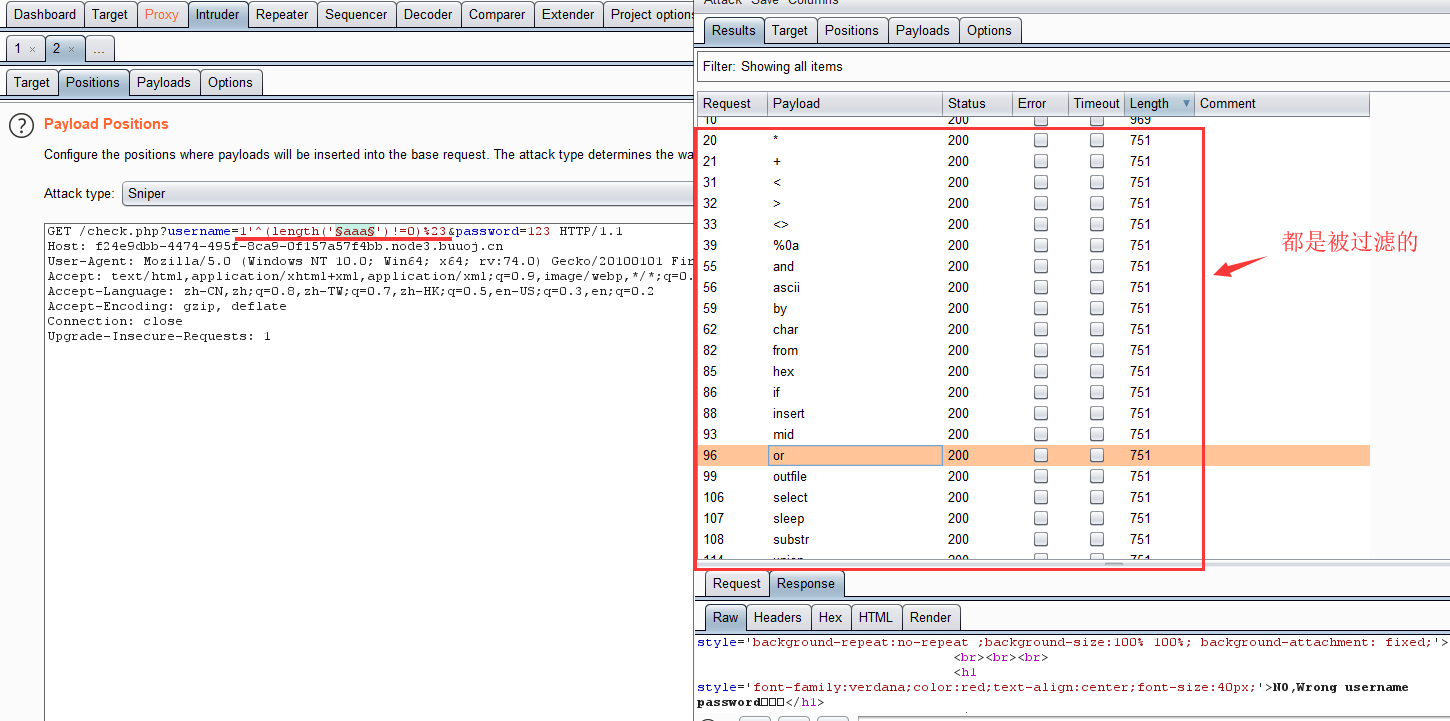
Task: Click the Length column sort arrow
Action: [1186, 103]
